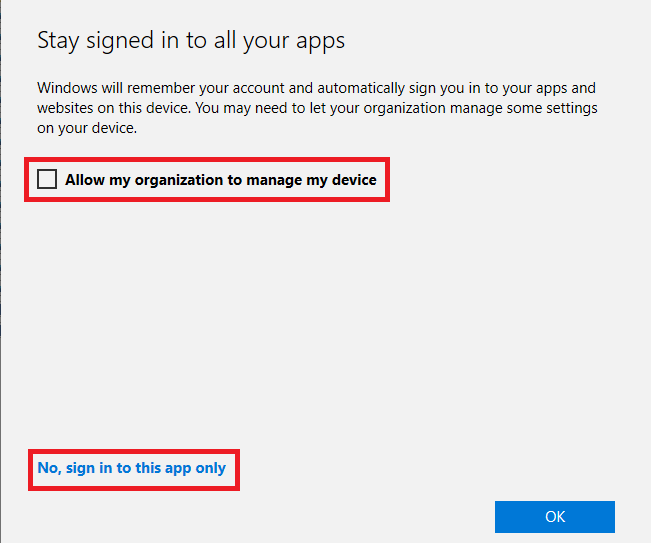Screen dimensions: 651x543
Task: Click the description line starting 'websites on this device'
Action: point(317,108)
